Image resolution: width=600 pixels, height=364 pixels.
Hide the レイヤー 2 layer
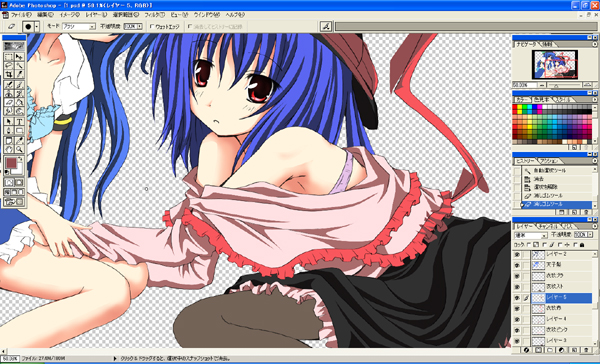click(x=517, y=255)
